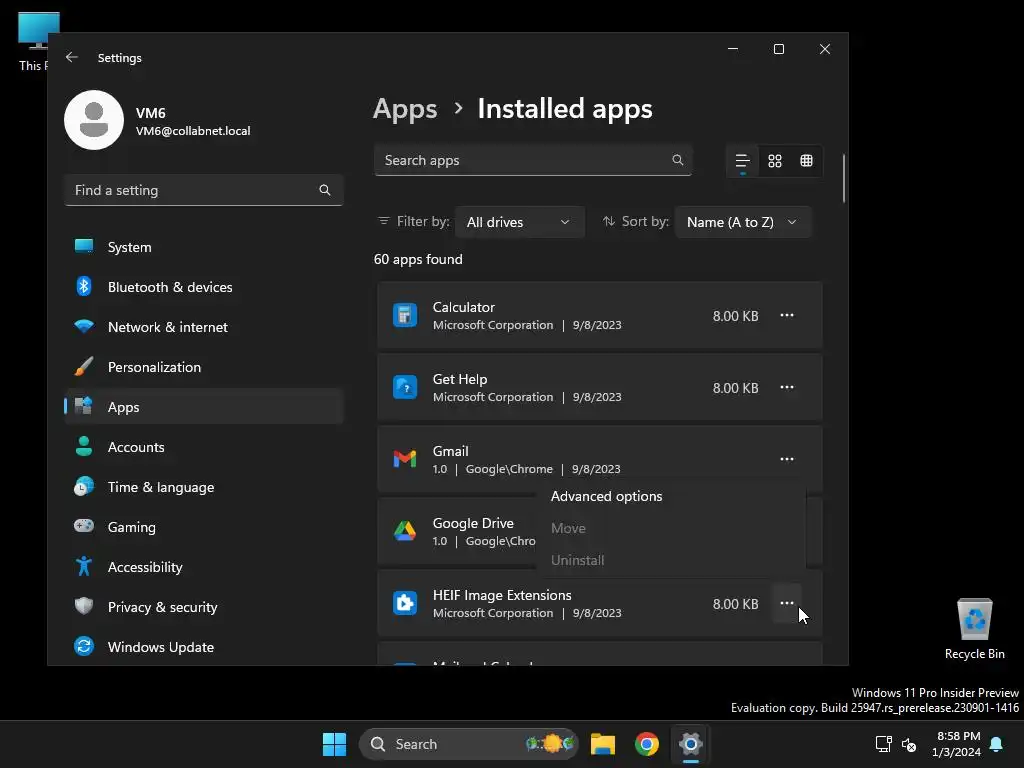This screenshot has width=1024, height=768.
Task: Open Windows Update settings
Action: click(204, 647)
